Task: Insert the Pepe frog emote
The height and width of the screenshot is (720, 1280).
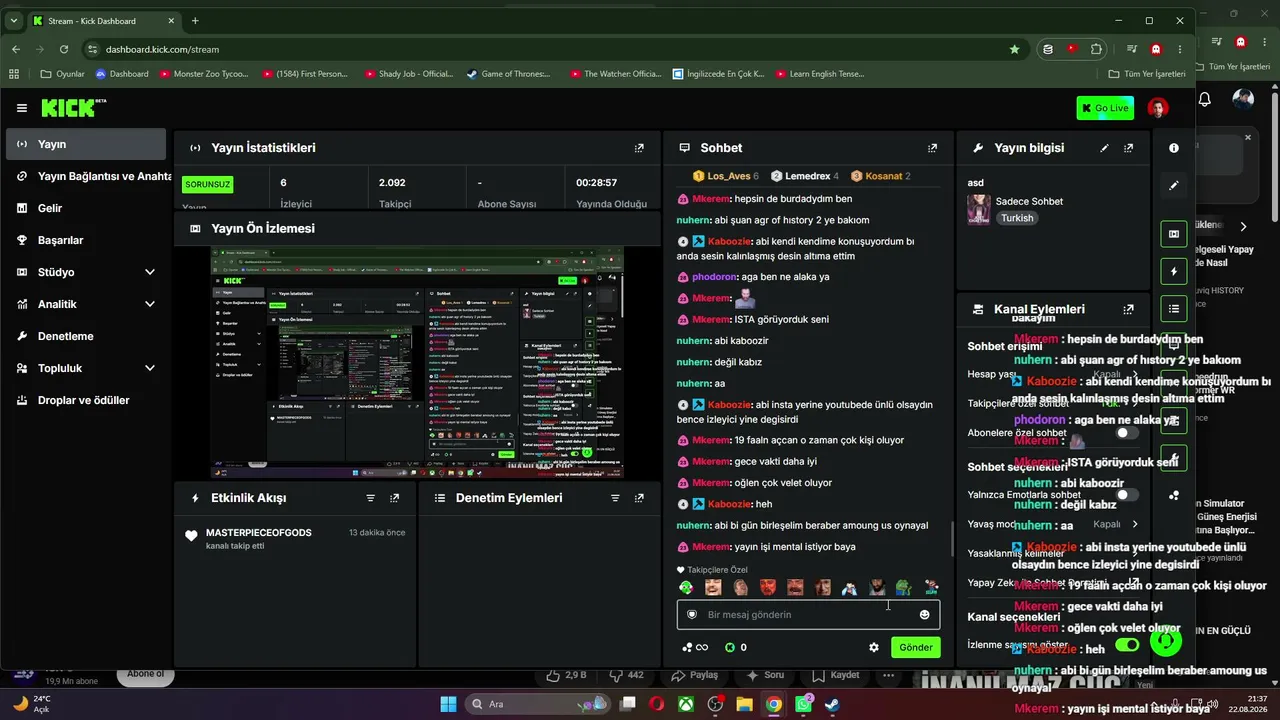Action: click(903, 587)
